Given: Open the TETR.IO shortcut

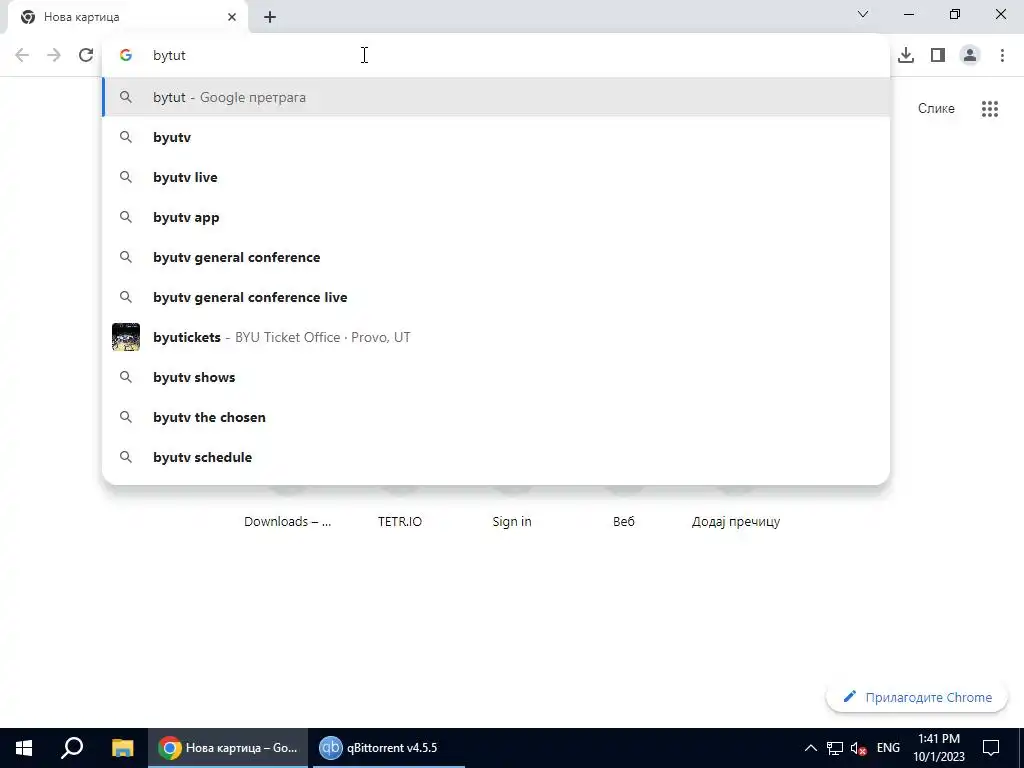Looking at the screenshot, I should (x=400, y=521).
